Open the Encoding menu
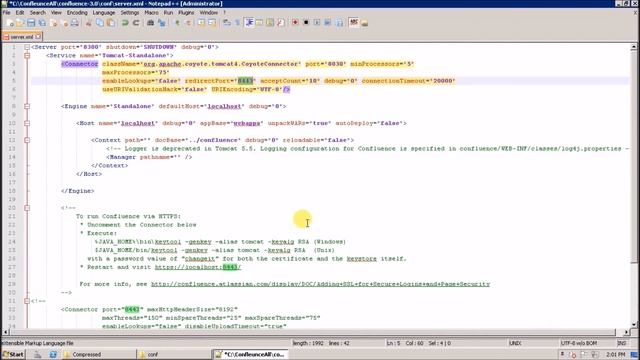This screenshot has height=360, width=640. pos(77,13)
